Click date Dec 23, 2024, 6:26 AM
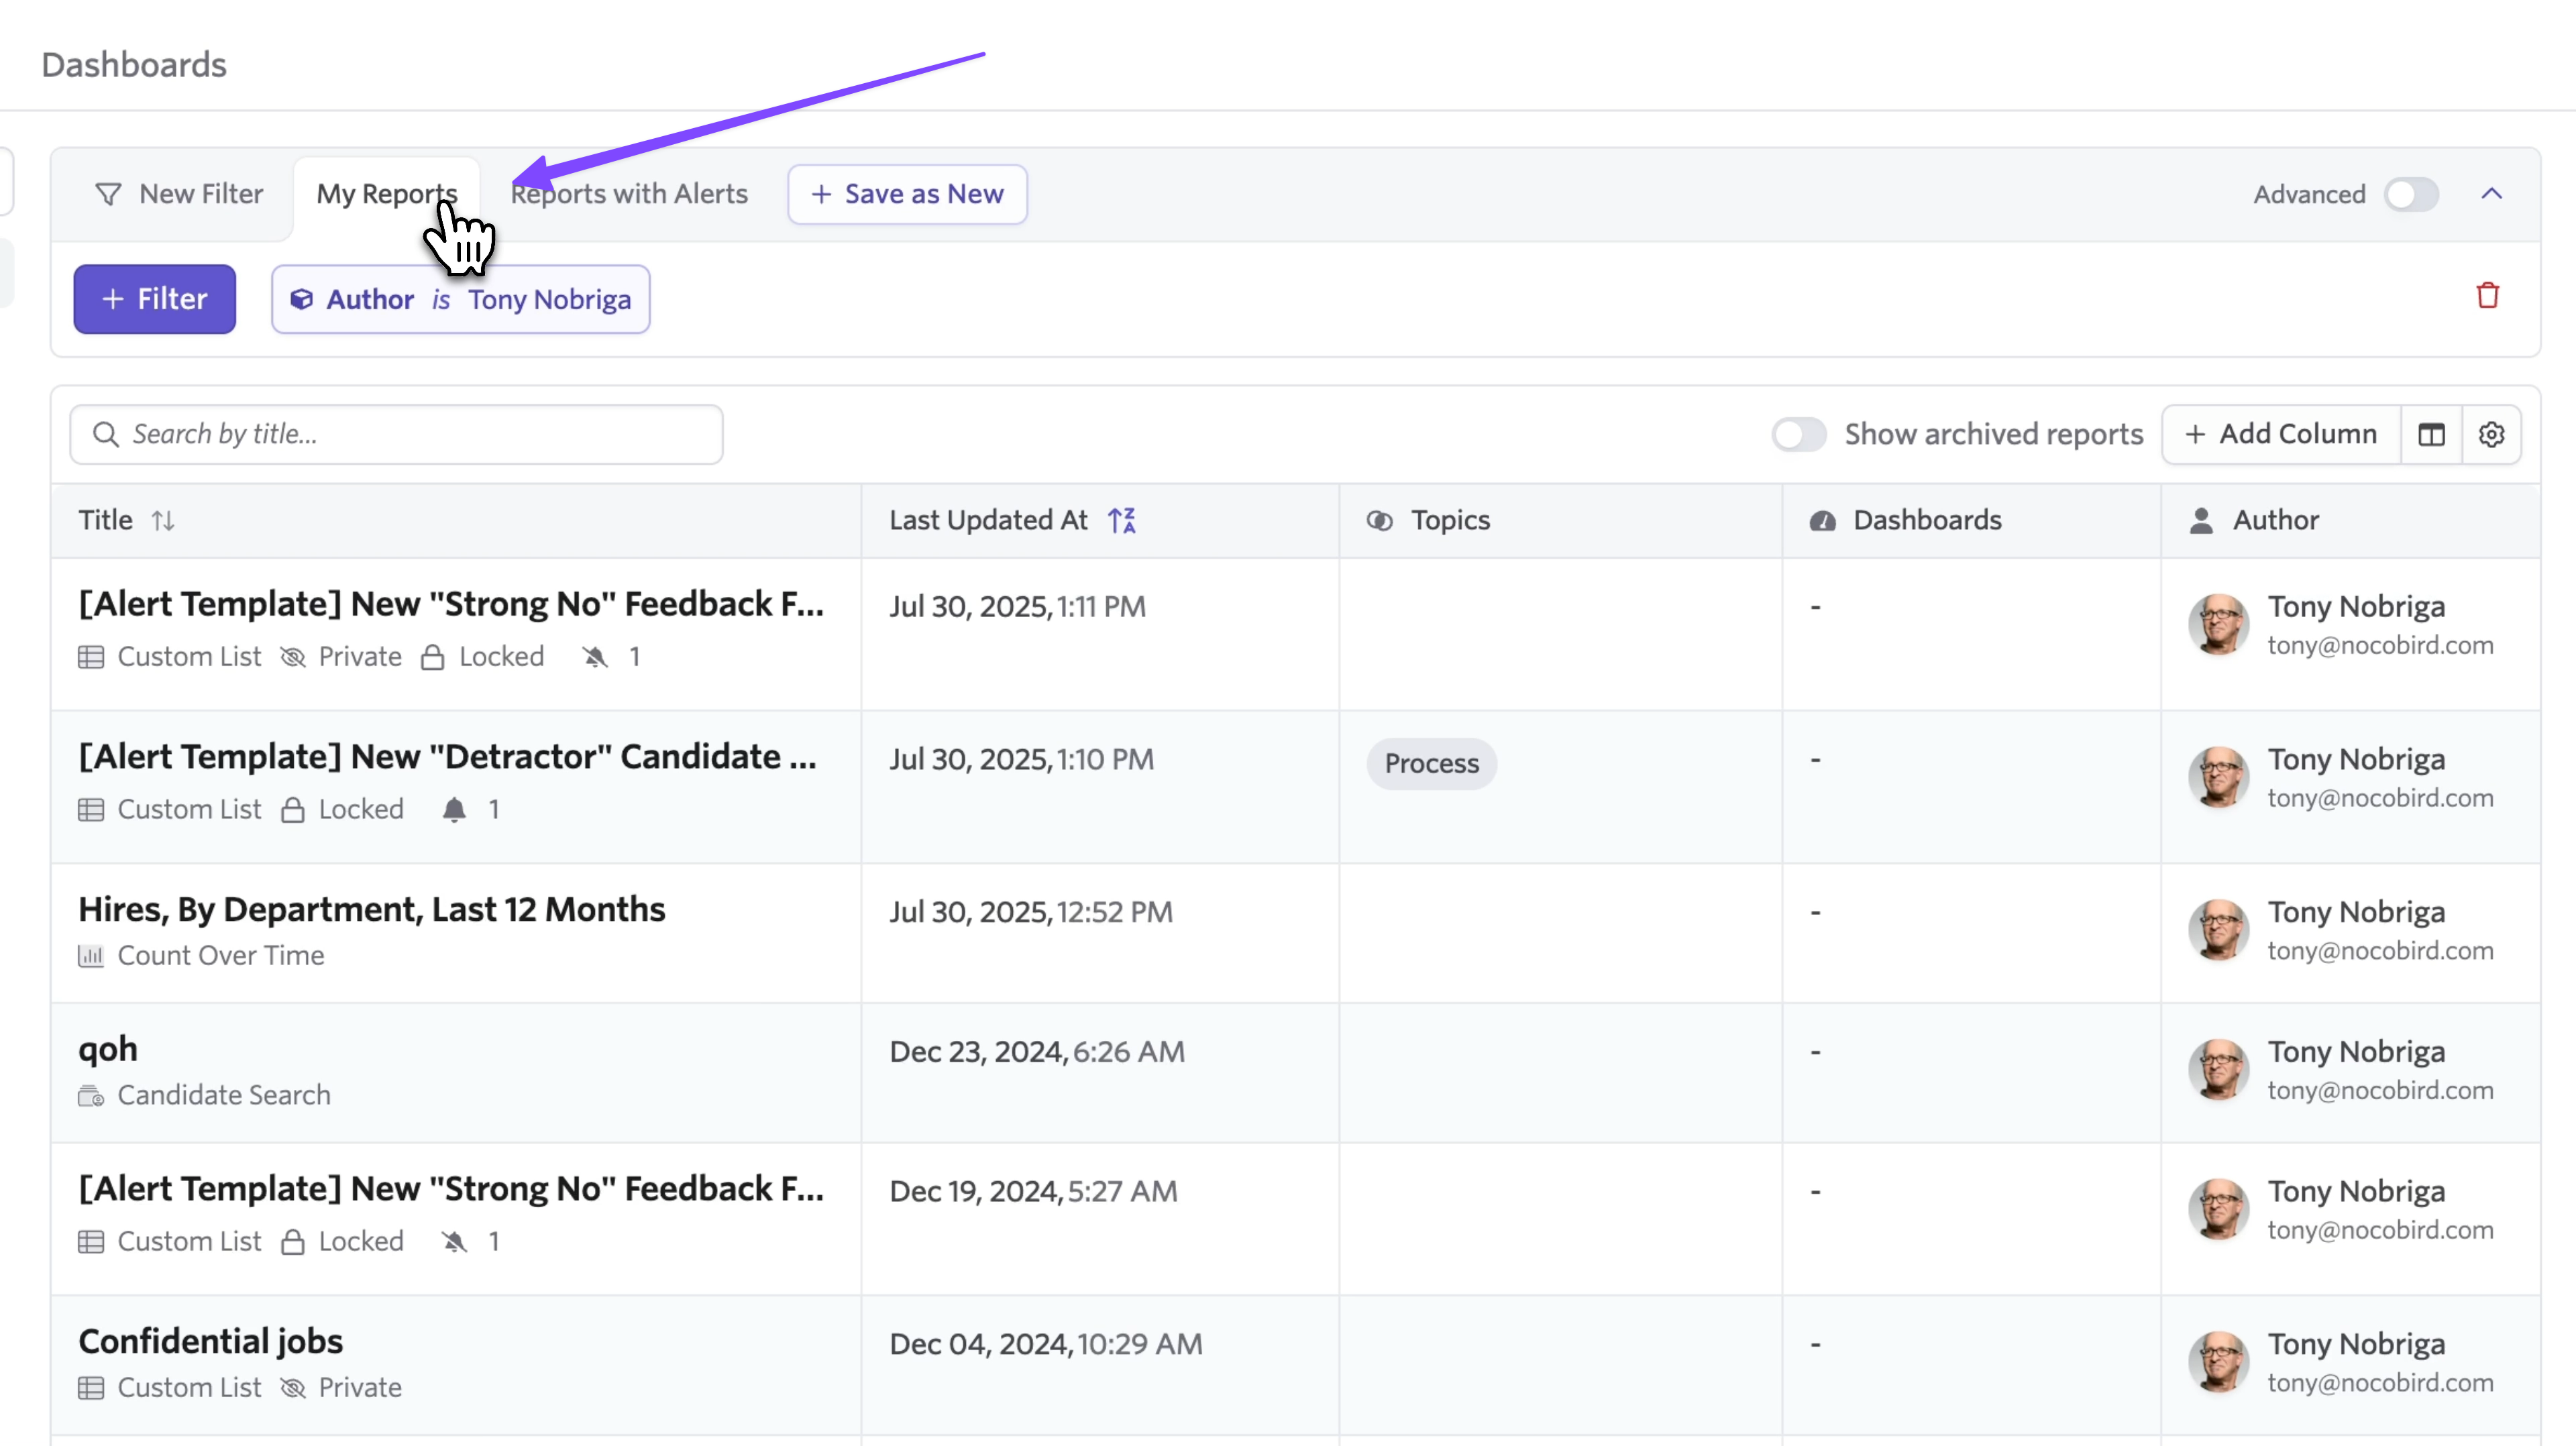 click(1037, 1052)
